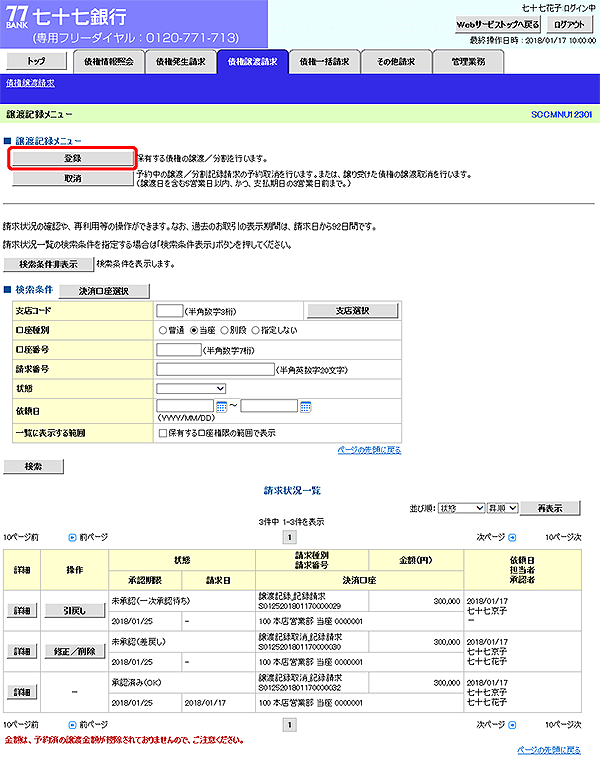Open the 債権情報照会 tab

coord(109,62)
